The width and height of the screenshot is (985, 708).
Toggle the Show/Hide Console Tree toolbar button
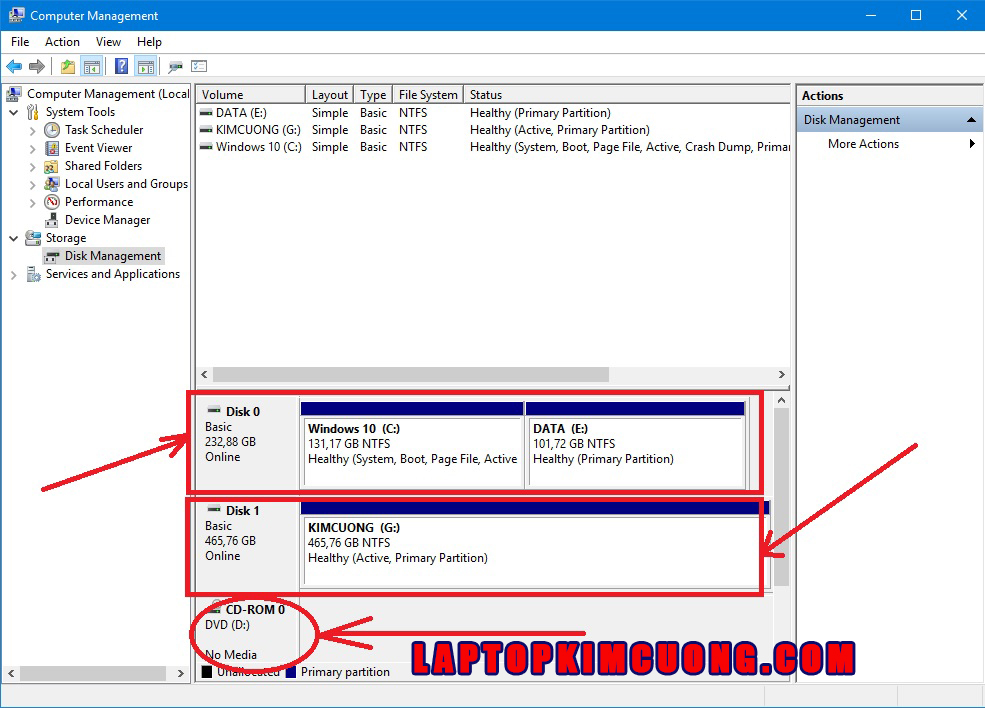(92, 66)
